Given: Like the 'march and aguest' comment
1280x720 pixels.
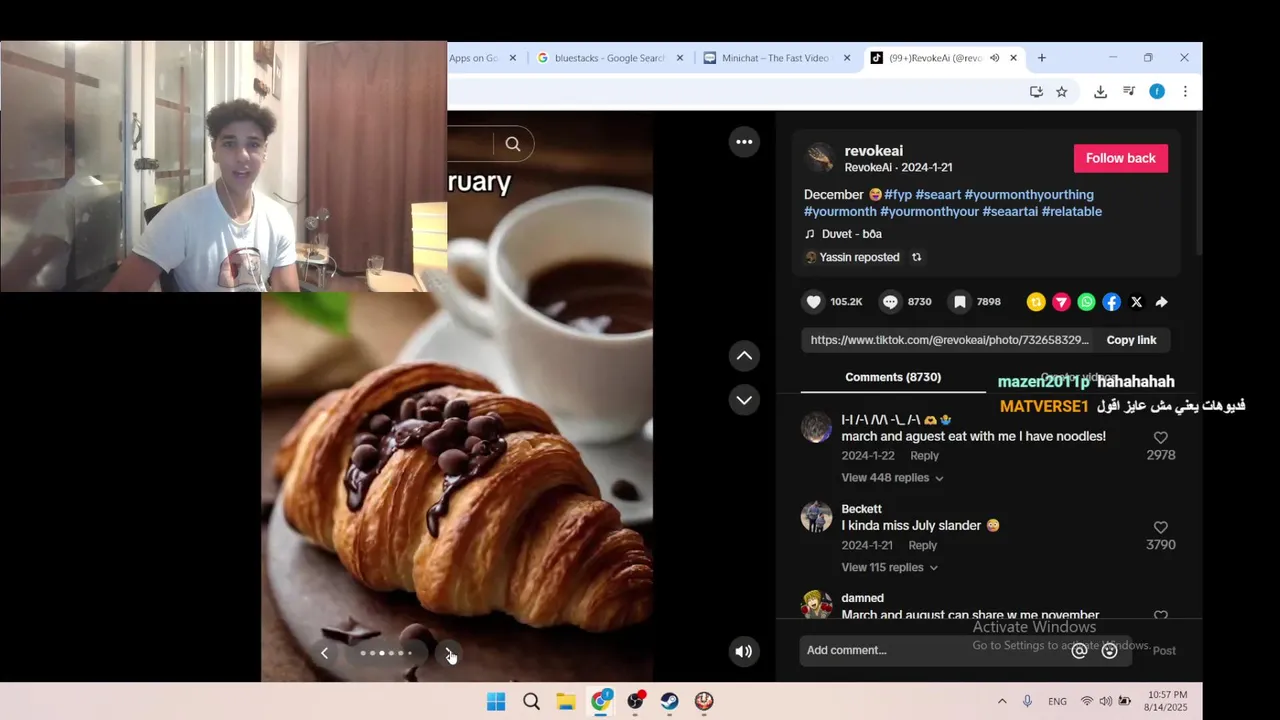Looking at the screenshot, I should [1160, 438].
